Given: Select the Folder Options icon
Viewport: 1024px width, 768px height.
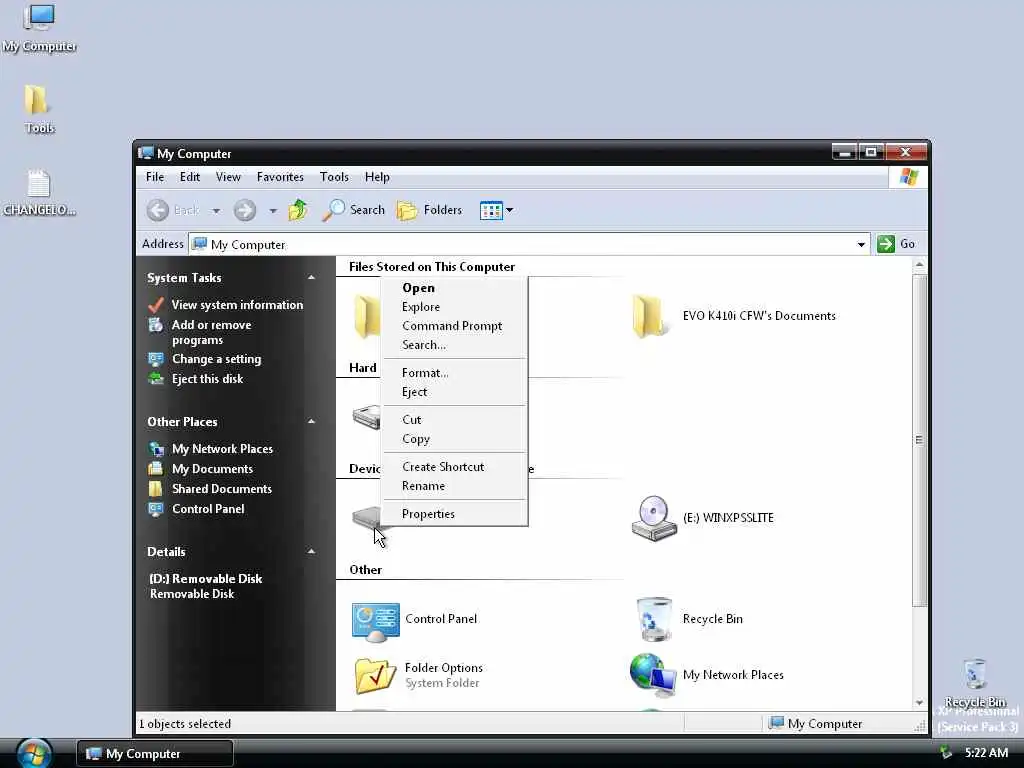Looking at the screenshot, I should 375,676.
